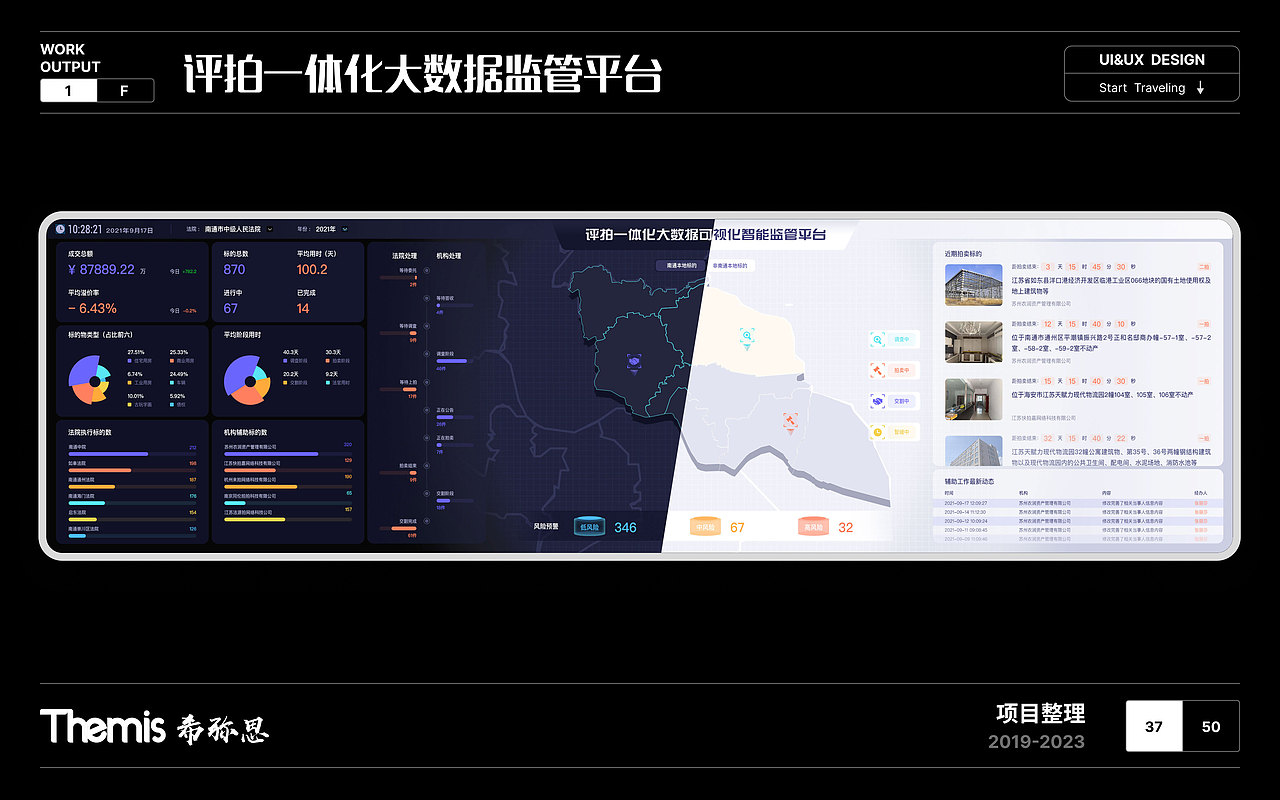Click the cyan magnifier marker on the map
The height and width of the screenshot is (800, 1280).
coord(747,335)
